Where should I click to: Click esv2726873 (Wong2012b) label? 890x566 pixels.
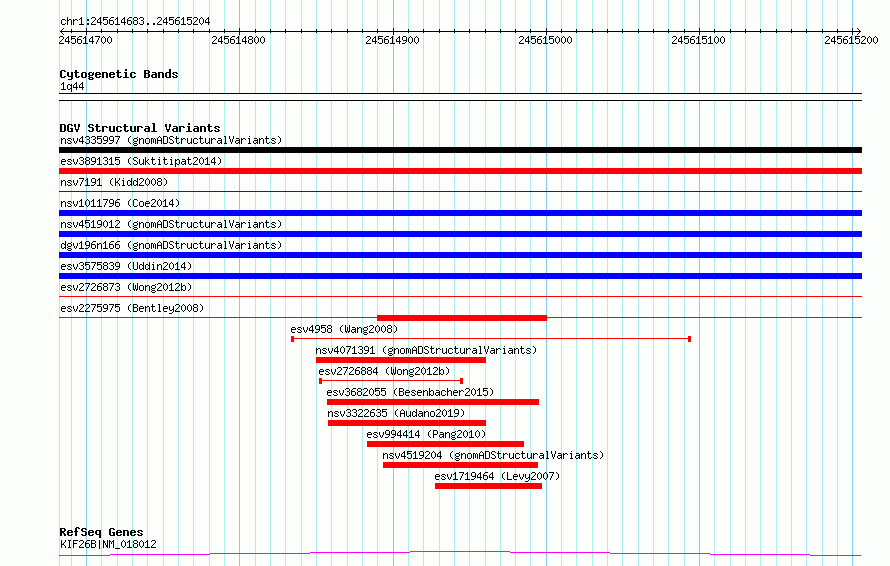pos(126,287)
